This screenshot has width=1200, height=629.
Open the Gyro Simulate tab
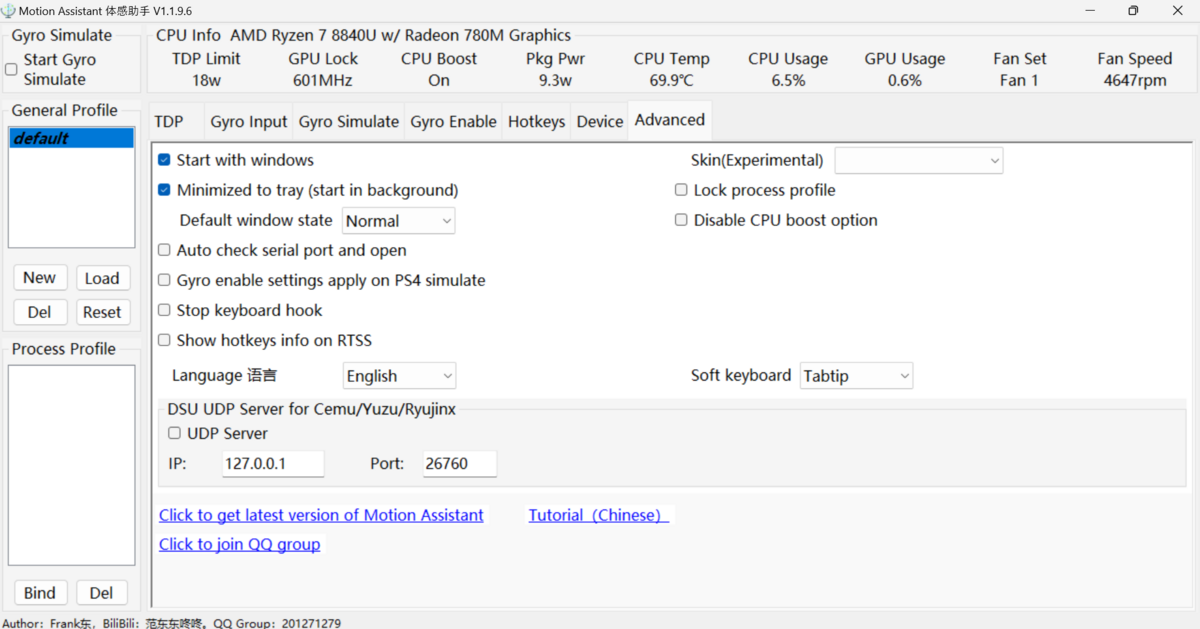[x=348, y=122]
